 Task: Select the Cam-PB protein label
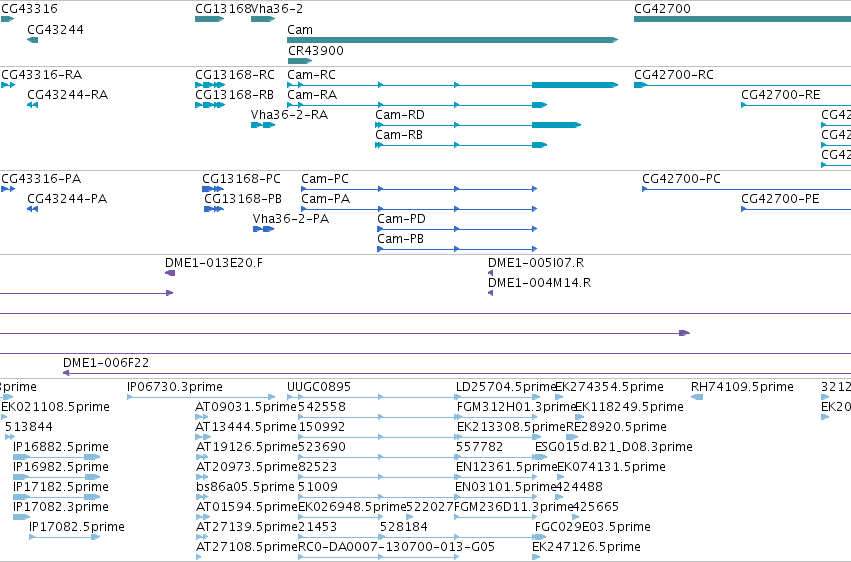click(x=401, y=239)
